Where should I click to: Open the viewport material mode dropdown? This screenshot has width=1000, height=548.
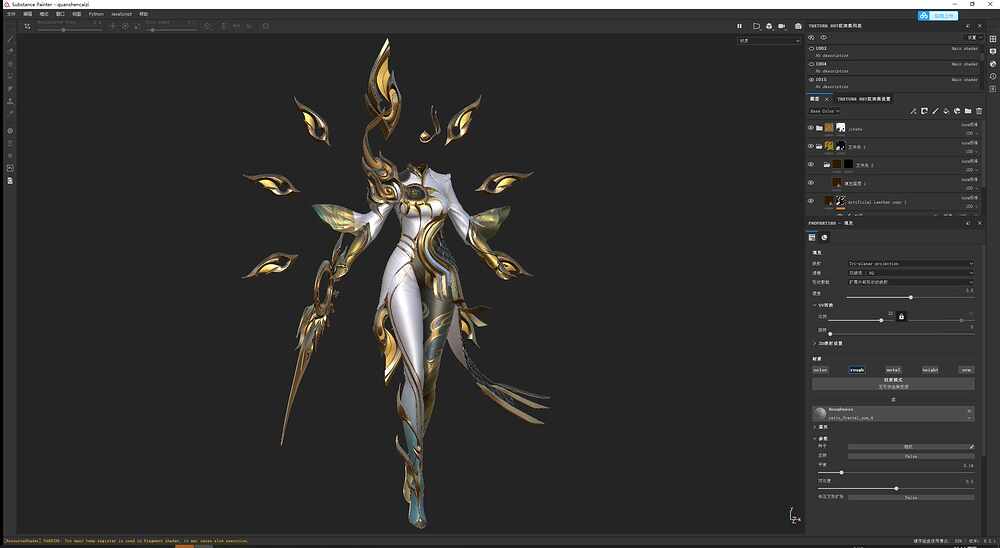click(x=769, y=41)
